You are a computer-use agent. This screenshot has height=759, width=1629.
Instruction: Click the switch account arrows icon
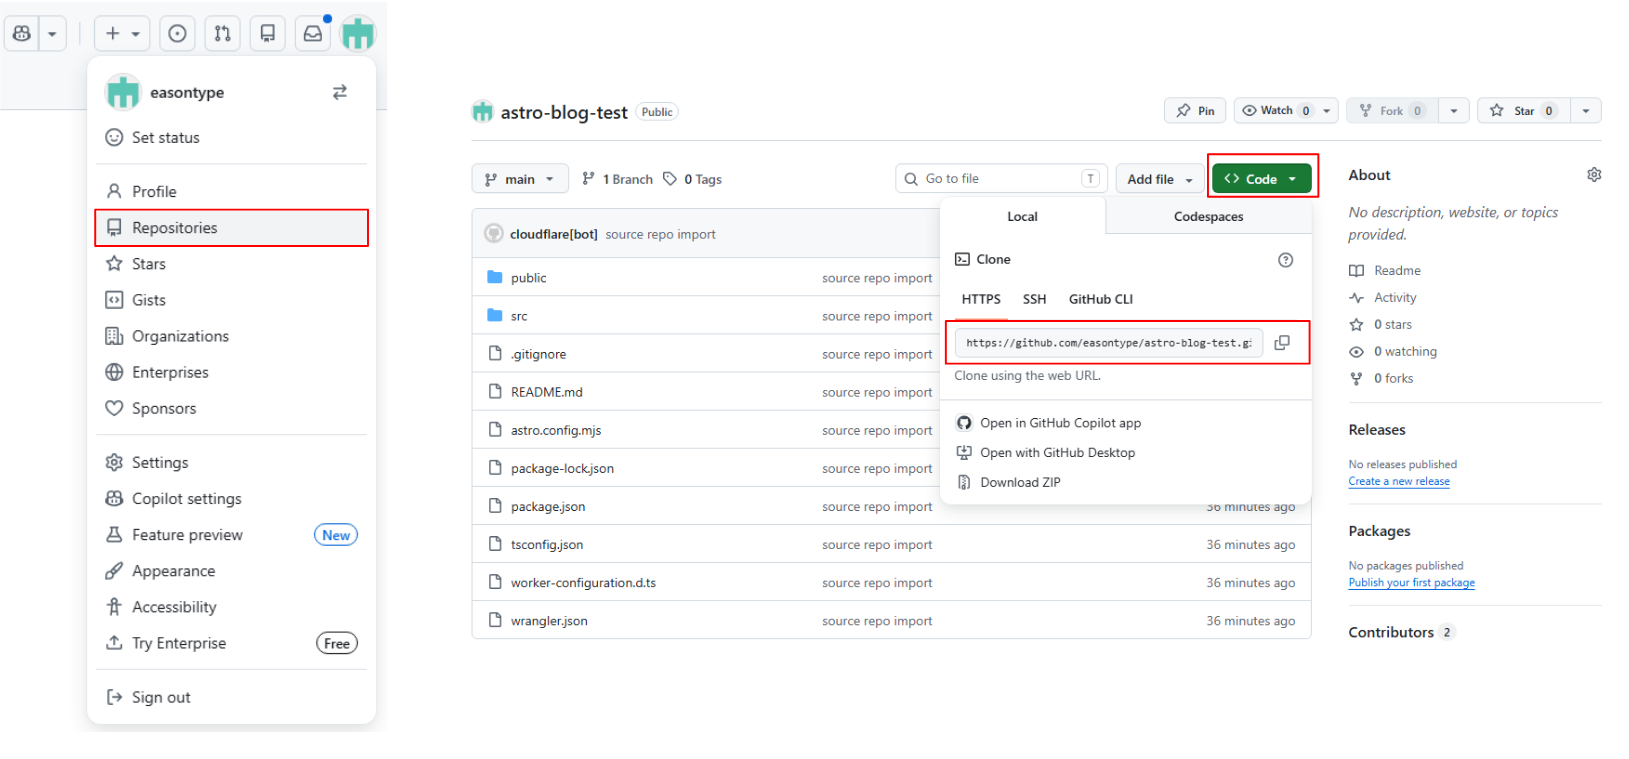pos(340,92)
